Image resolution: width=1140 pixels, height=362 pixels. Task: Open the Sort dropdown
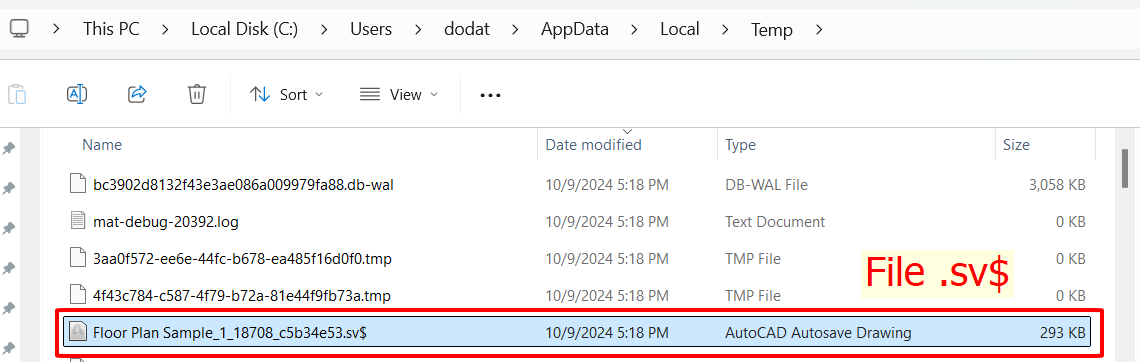click(286, 94)
